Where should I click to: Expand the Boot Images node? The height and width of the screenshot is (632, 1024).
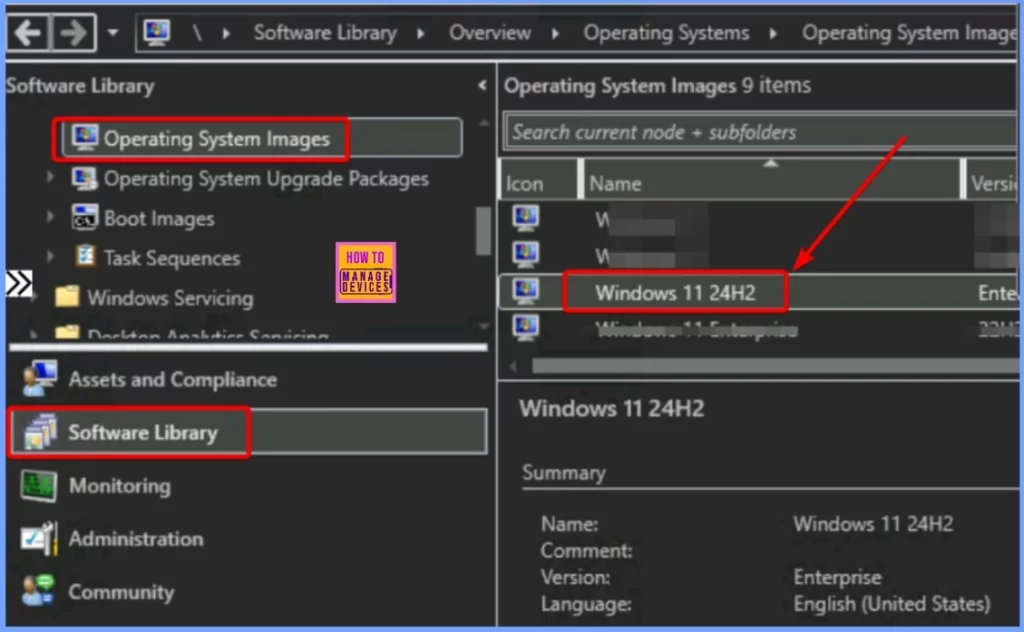(x=50, y=216)
